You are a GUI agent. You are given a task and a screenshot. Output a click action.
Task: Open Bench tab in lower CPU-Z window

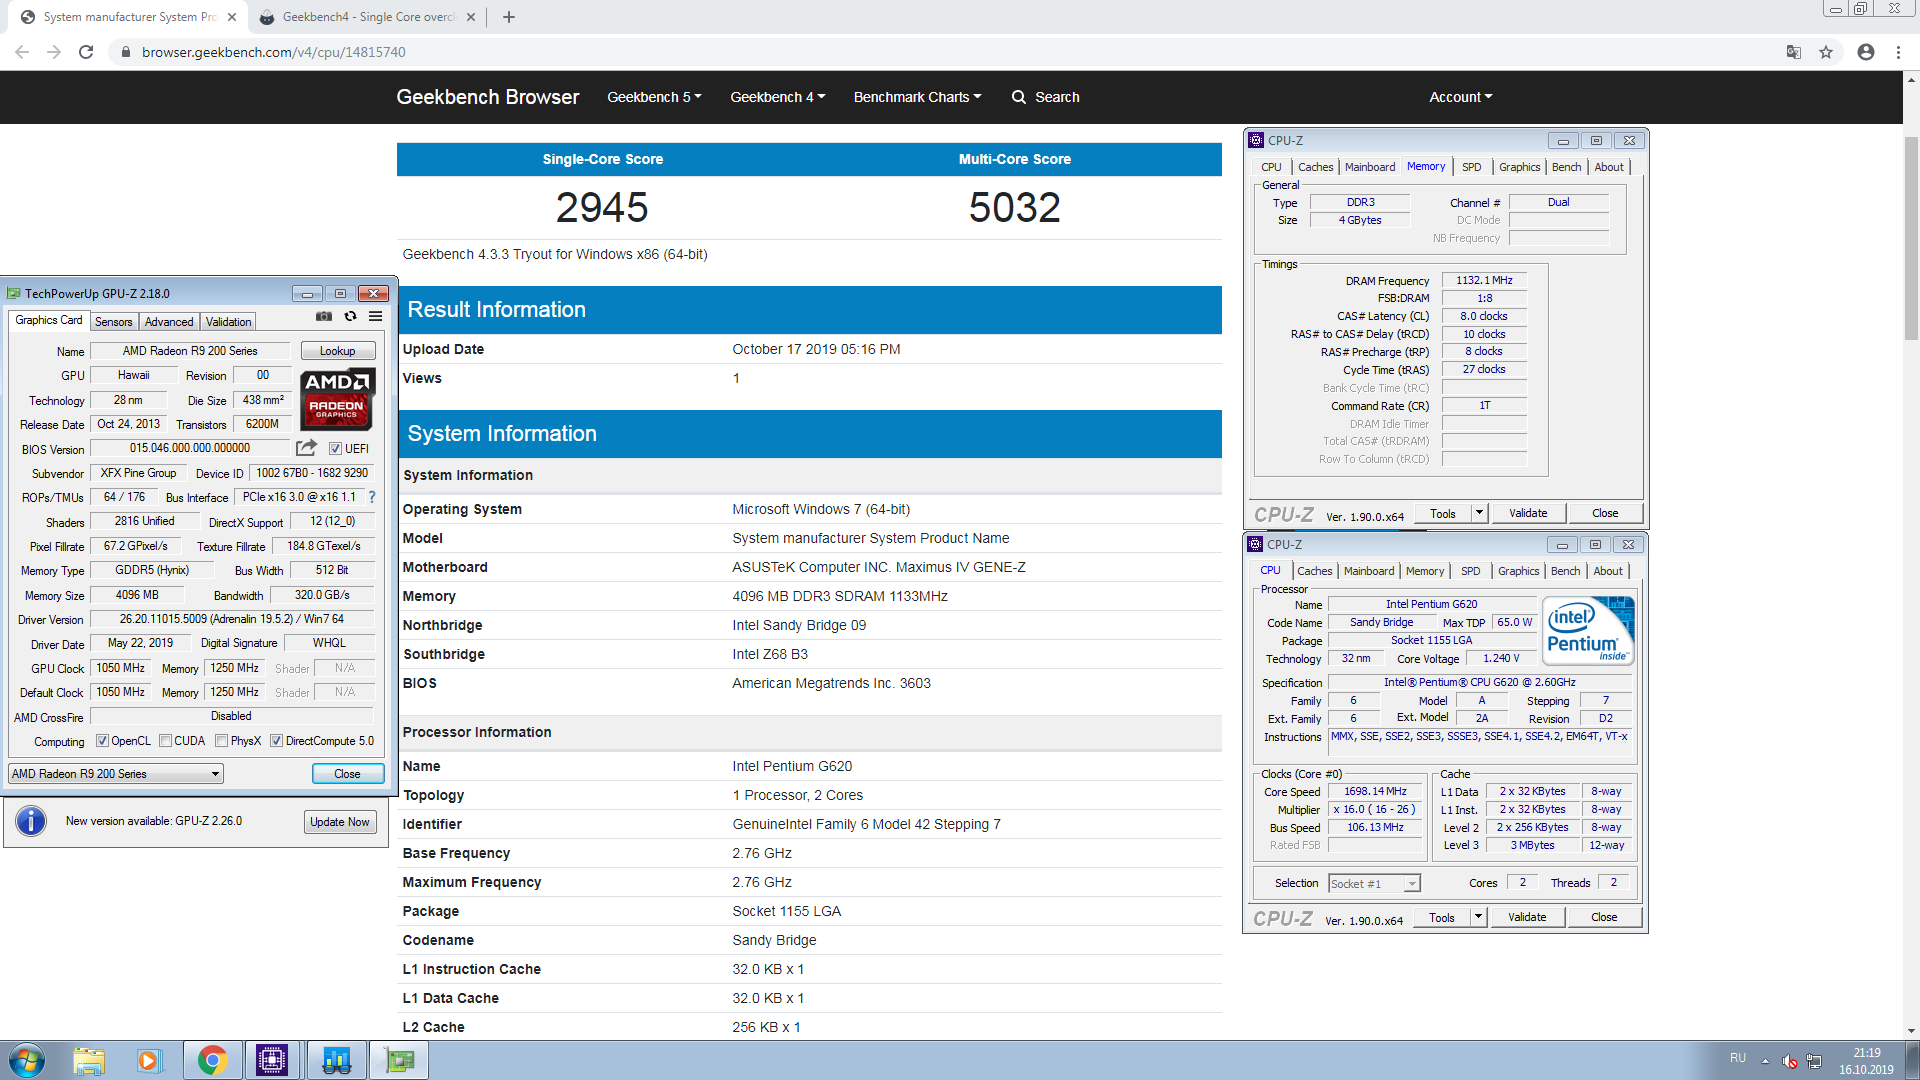pos(1566,571)
